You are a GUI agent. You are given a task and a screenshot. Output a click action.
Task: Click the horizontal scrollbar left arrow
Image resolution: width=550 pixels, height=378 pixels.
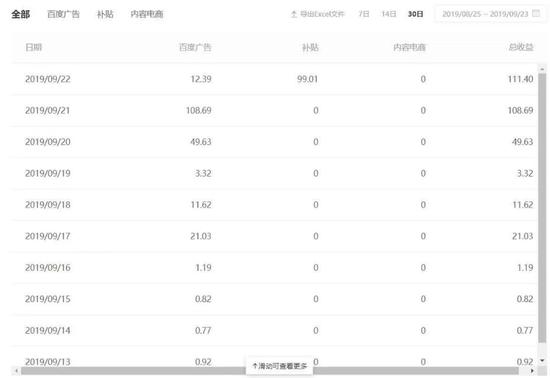15,371
